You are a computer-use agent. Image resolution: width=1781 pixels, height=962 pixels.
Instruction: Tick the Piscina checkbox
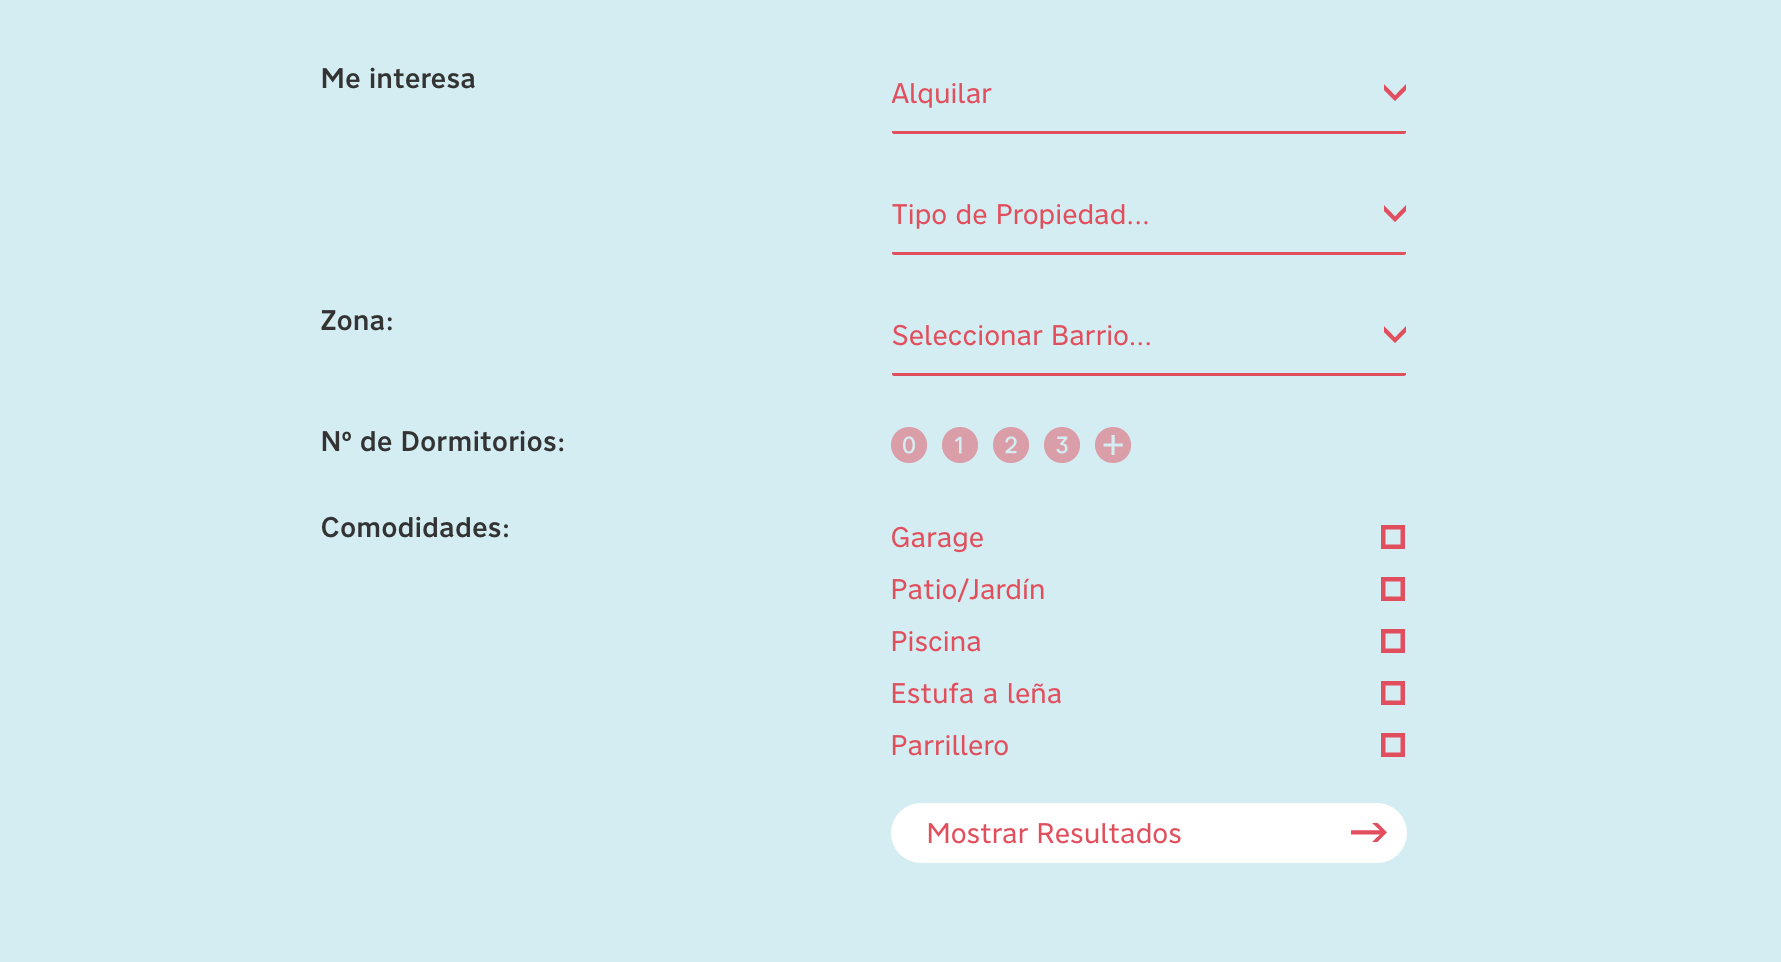coord(1392,641)
